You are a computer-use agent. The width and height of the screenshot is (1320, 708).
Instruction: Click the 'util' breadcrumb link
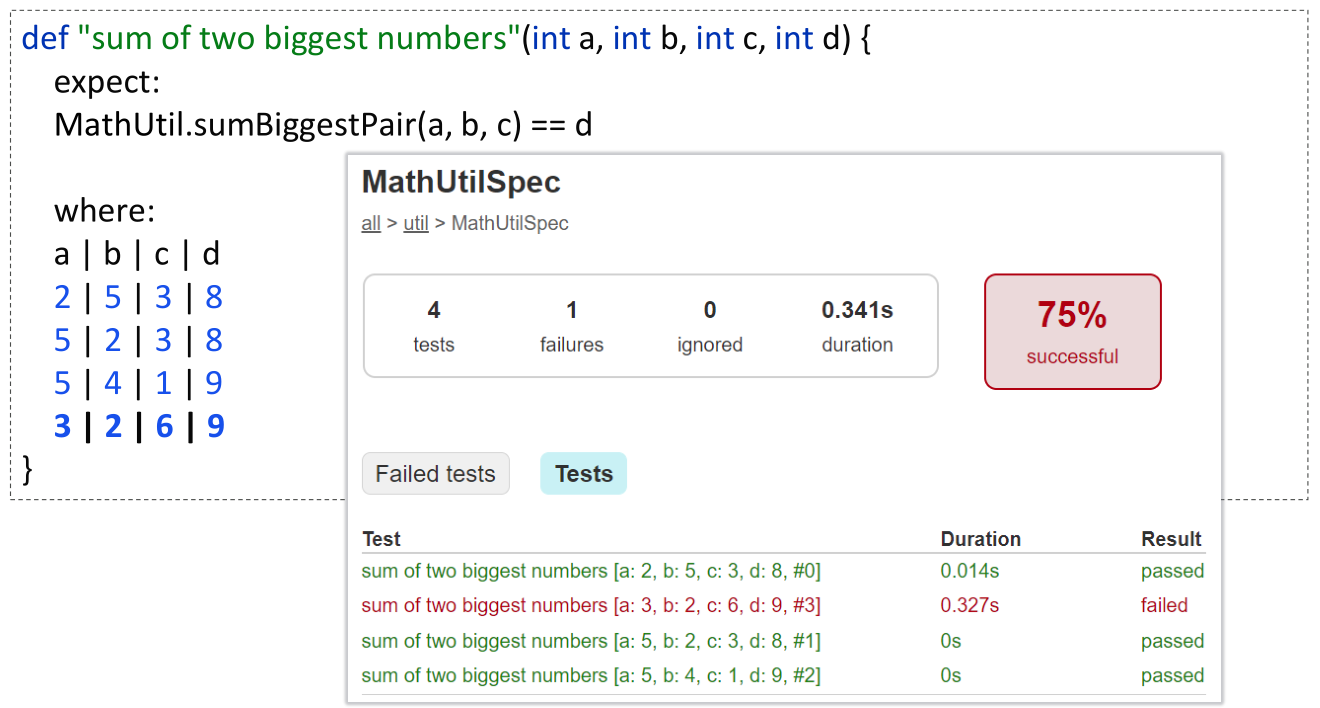(x=416, y=223)
